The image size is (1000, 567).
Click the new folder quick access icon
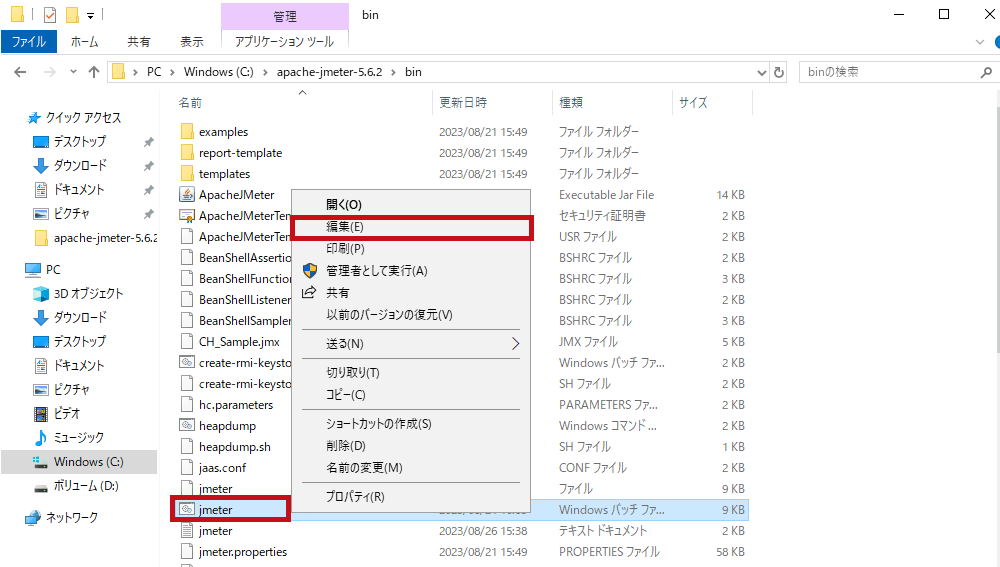click(73, 14)
